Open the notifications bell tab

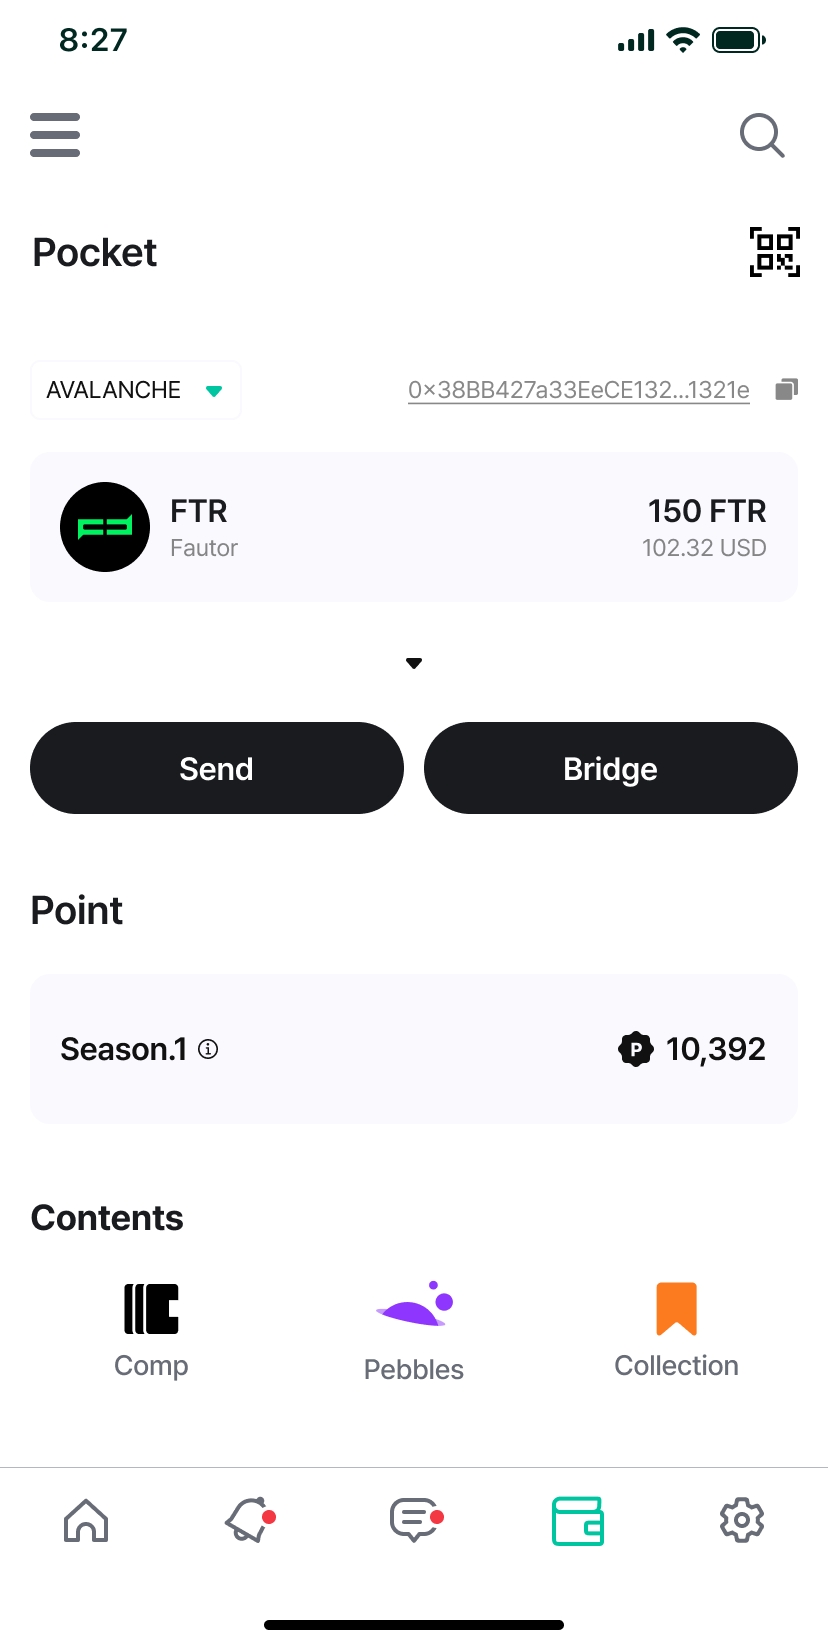(249, 1521)
